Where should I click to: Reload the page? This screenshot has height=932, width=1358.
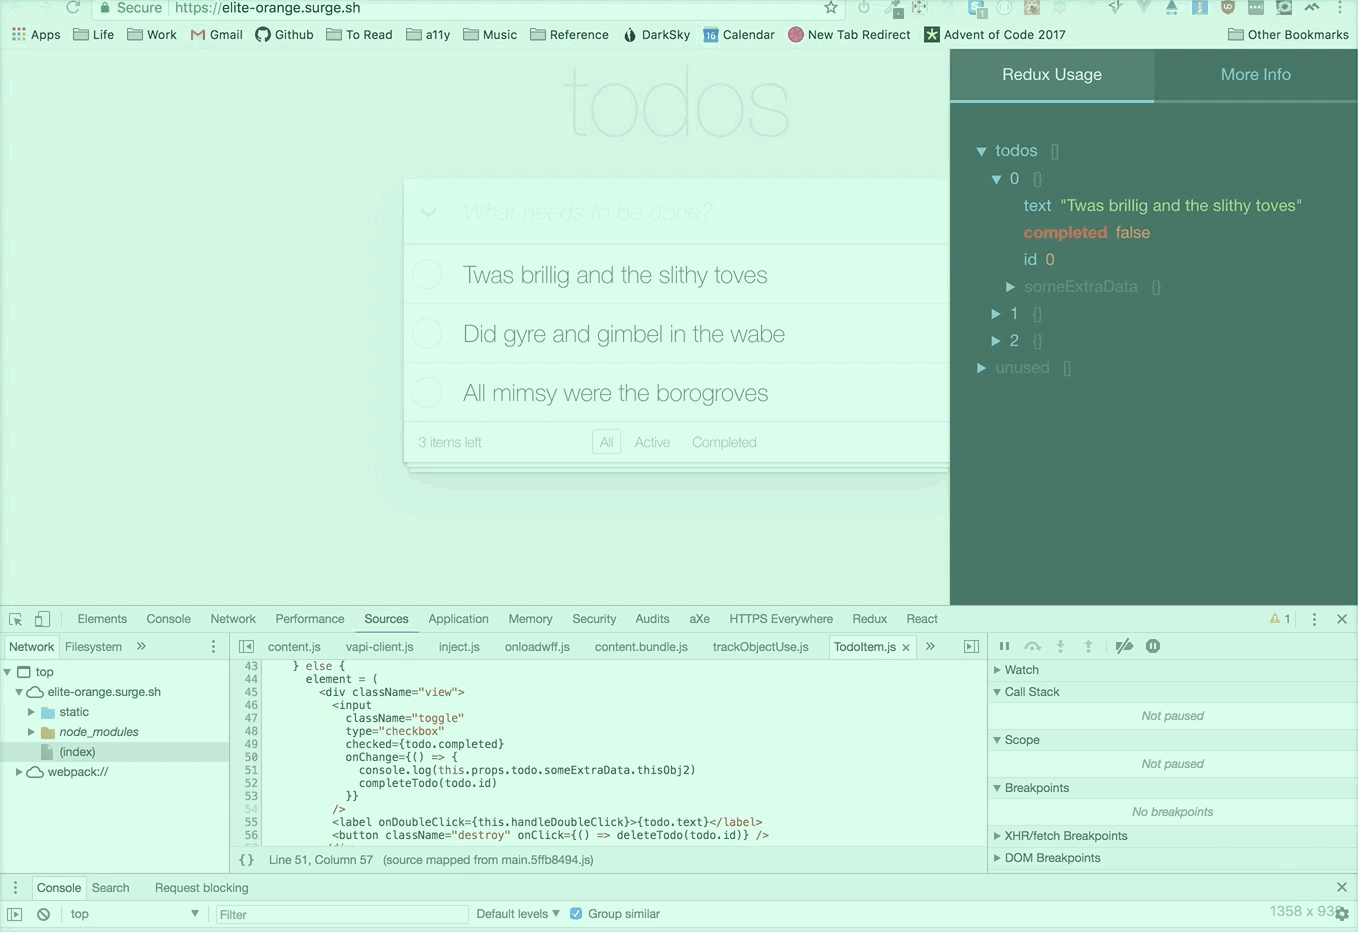[73, 8]
